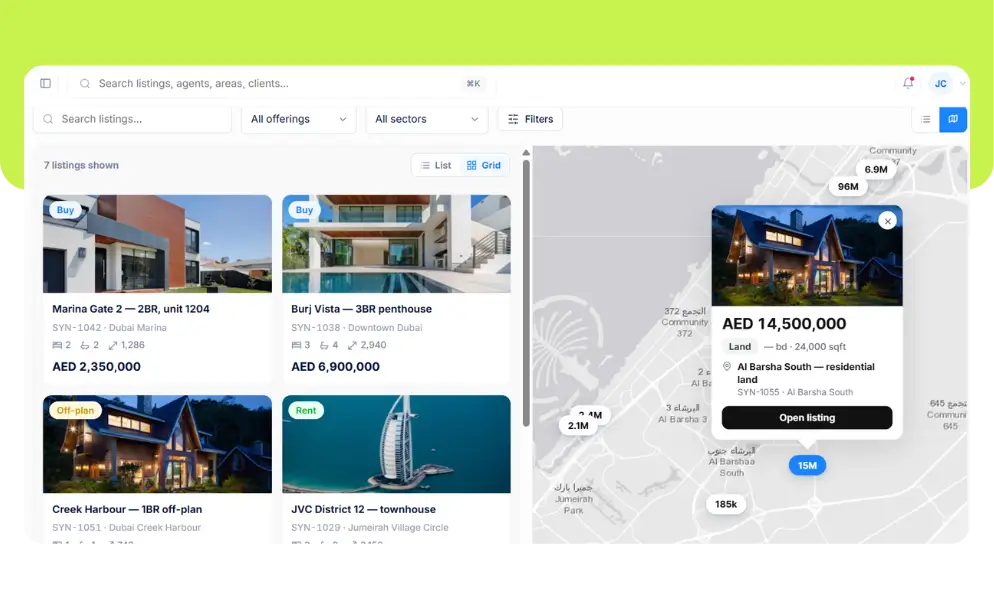Click the bed icon on Marina Gate 2
994x609 pixels.
(57, 345)
